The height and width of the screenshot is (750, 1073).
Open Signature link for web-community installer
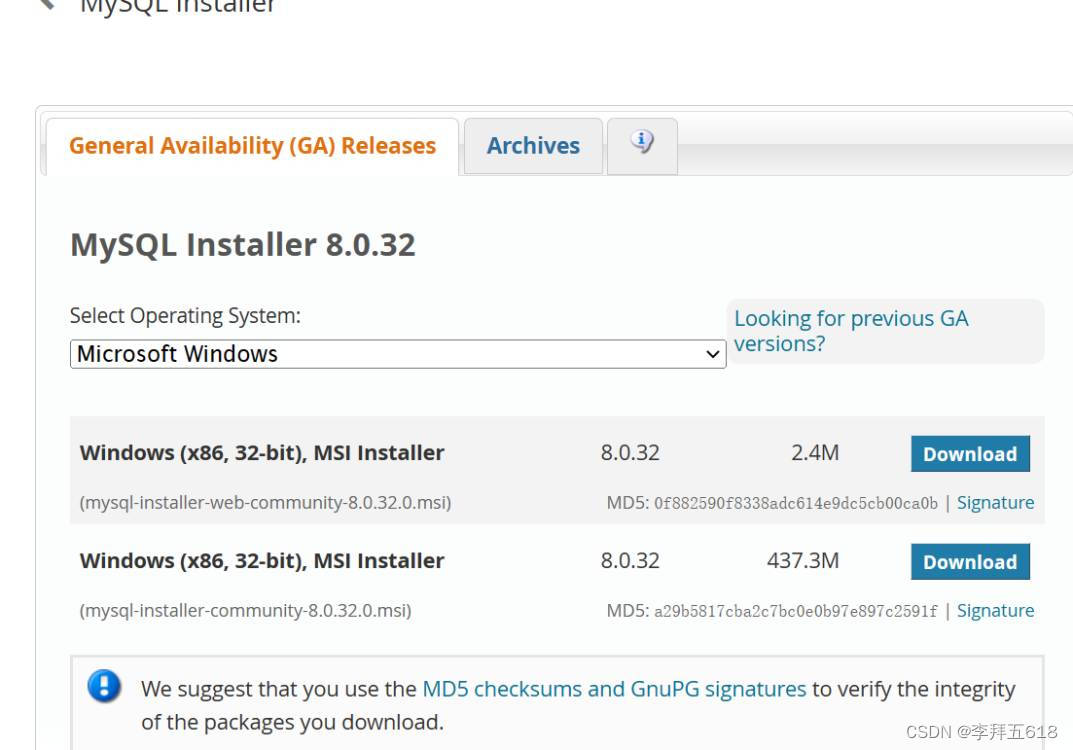995,502
